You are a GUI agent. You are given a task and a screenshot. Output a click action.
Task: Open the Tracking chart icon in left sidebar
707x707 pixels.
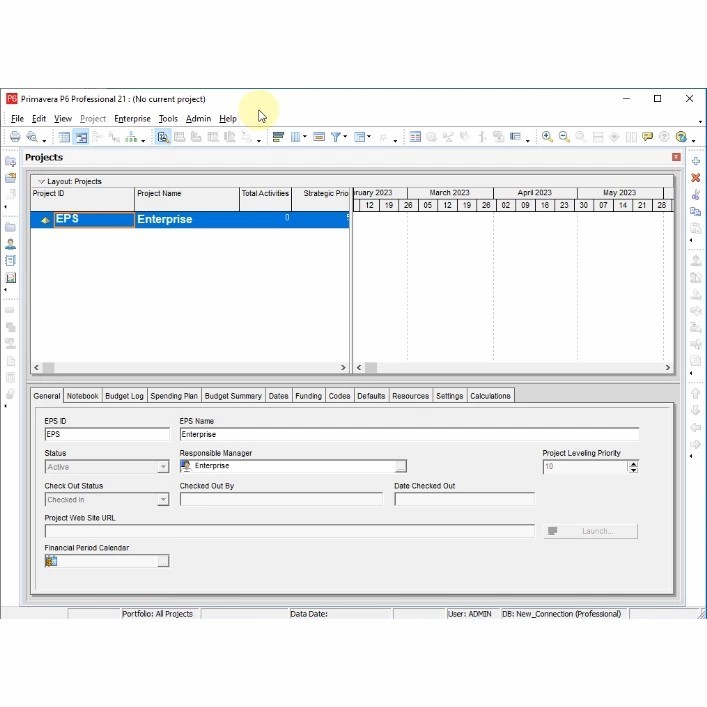pos(10,277)
